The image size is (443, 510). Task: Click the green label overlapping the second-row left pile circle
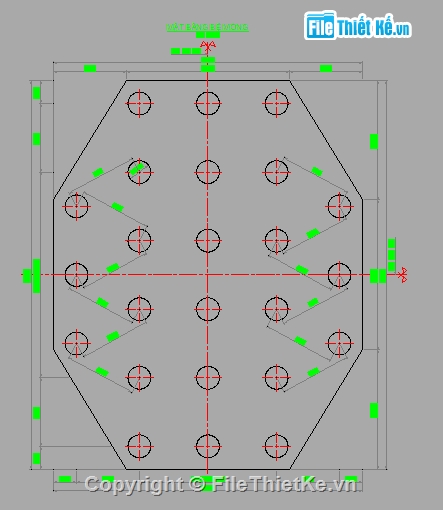[x=136, y=169]
